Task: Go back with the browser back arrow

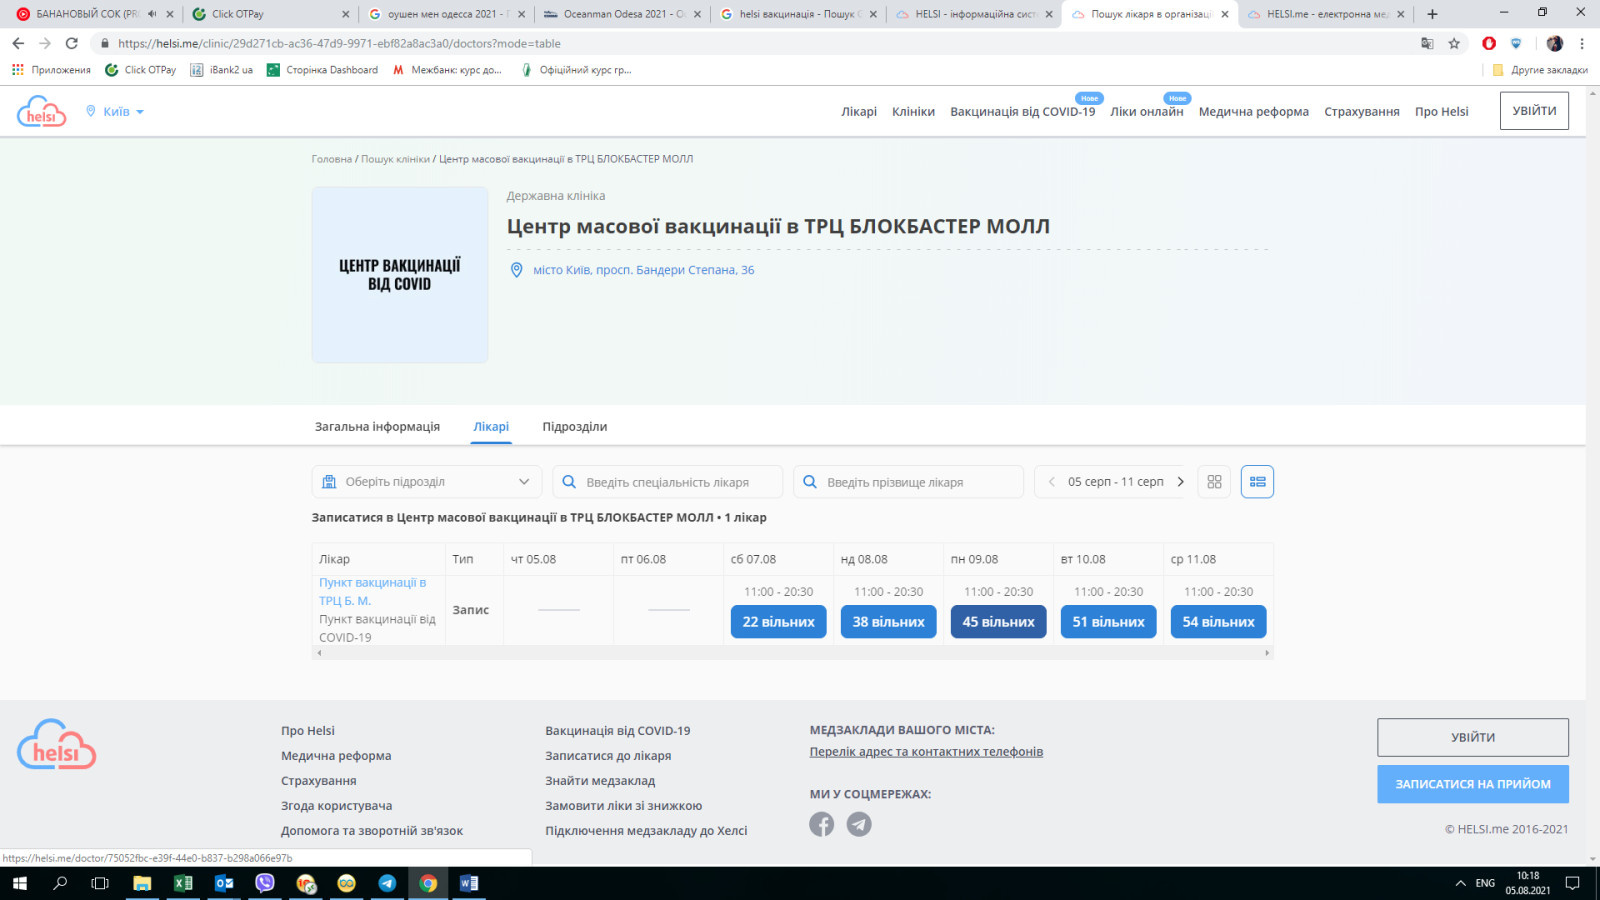Action: tap(18, 43)
